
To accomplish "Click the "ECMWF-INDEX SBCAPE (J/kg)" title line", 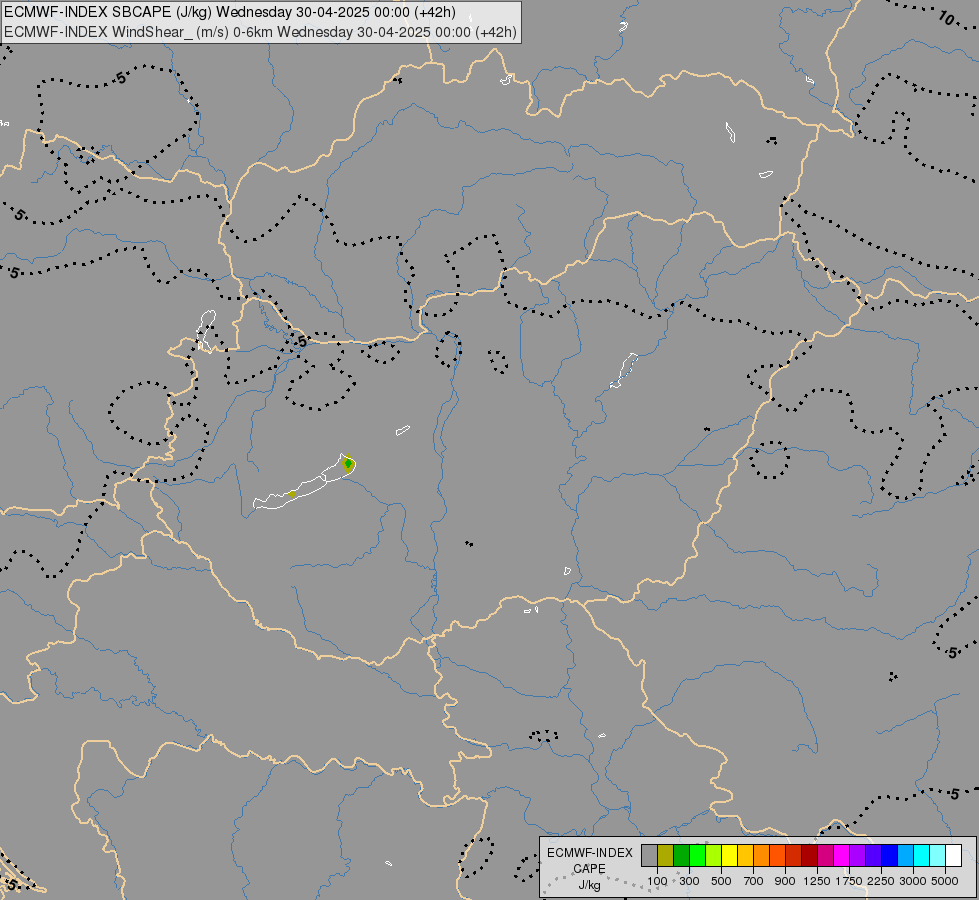I will click(230, 12).
